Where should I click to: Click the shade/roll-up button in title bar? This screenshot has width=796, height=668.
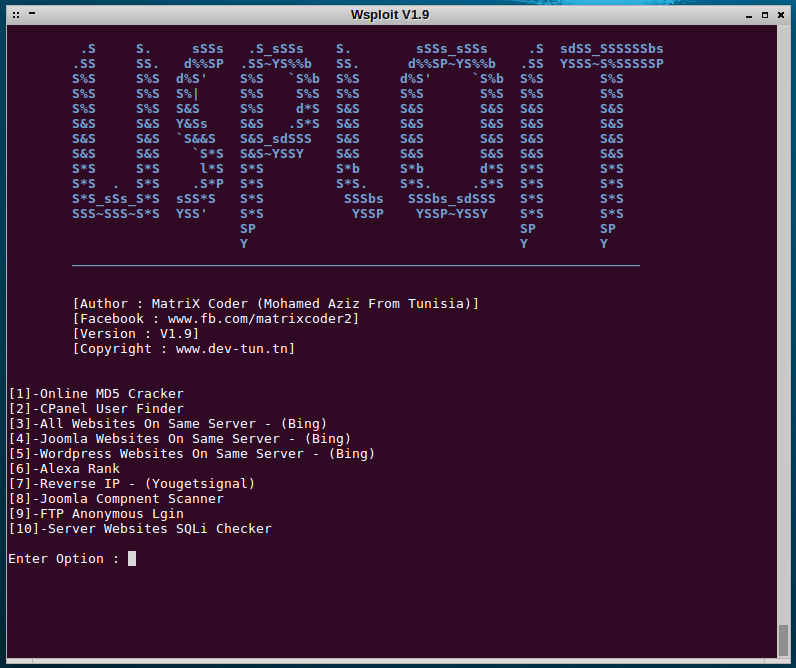(x=32, y=14)
